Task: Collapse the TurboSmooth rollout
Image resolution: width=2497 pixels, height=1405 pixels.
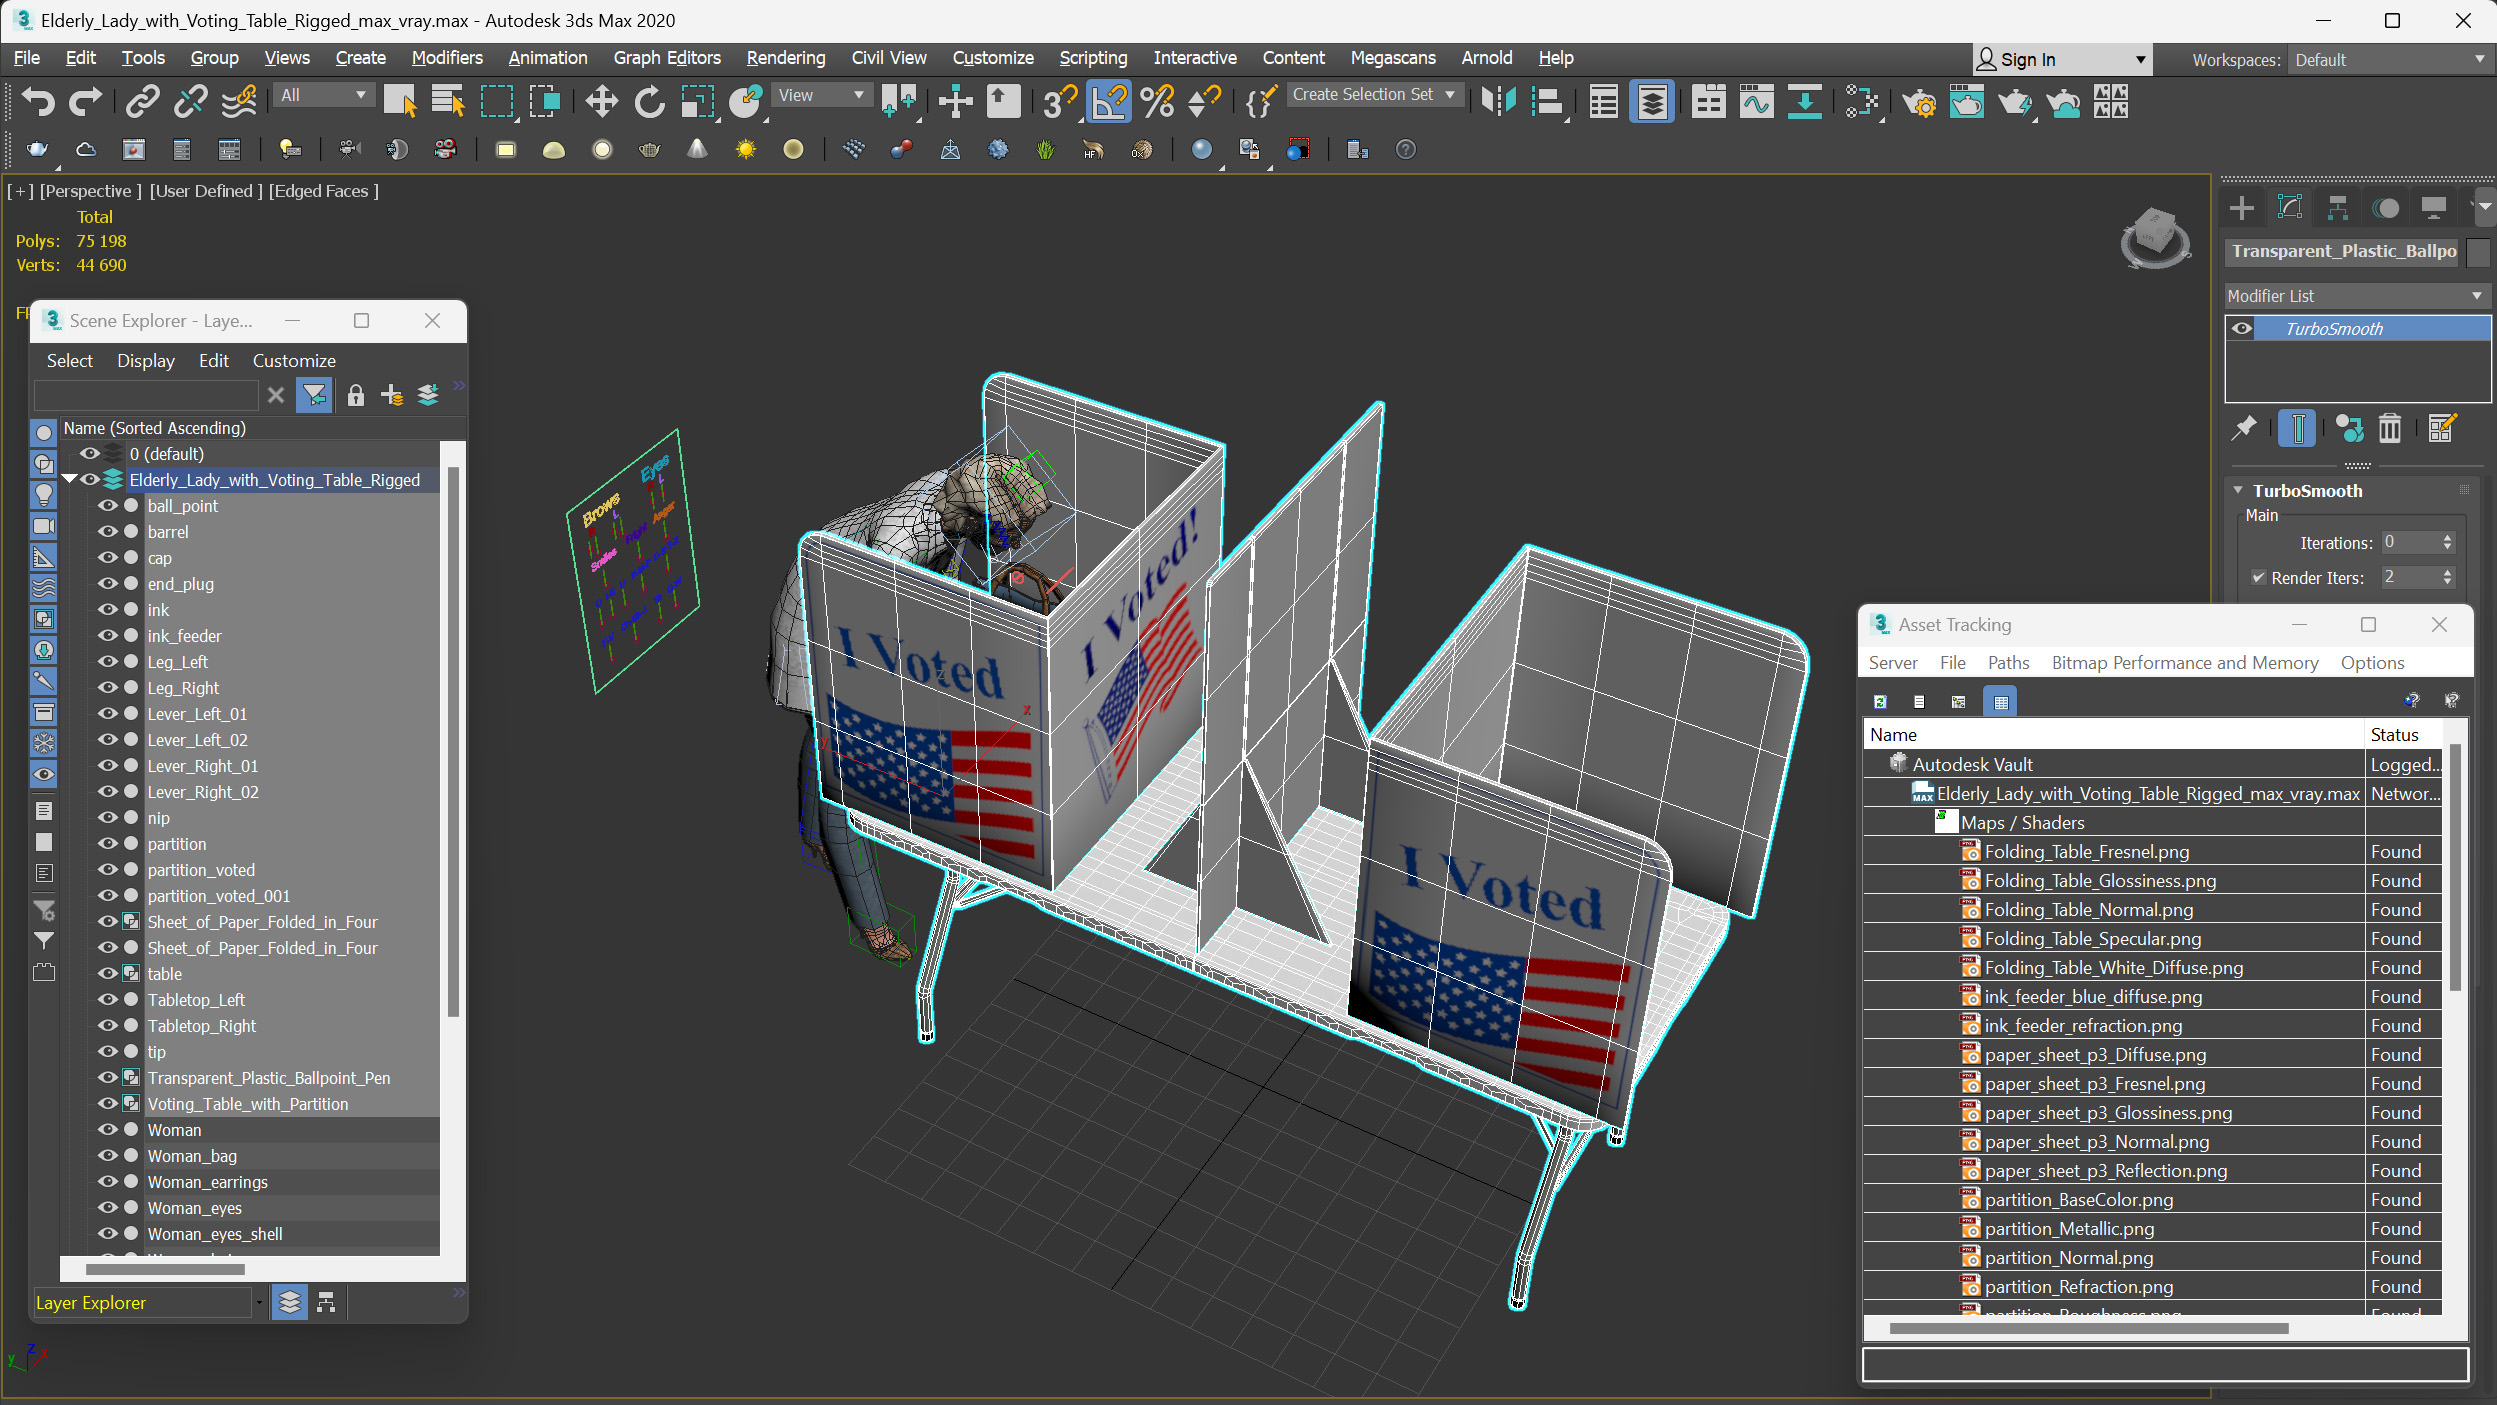Action: click(2238, 491)
